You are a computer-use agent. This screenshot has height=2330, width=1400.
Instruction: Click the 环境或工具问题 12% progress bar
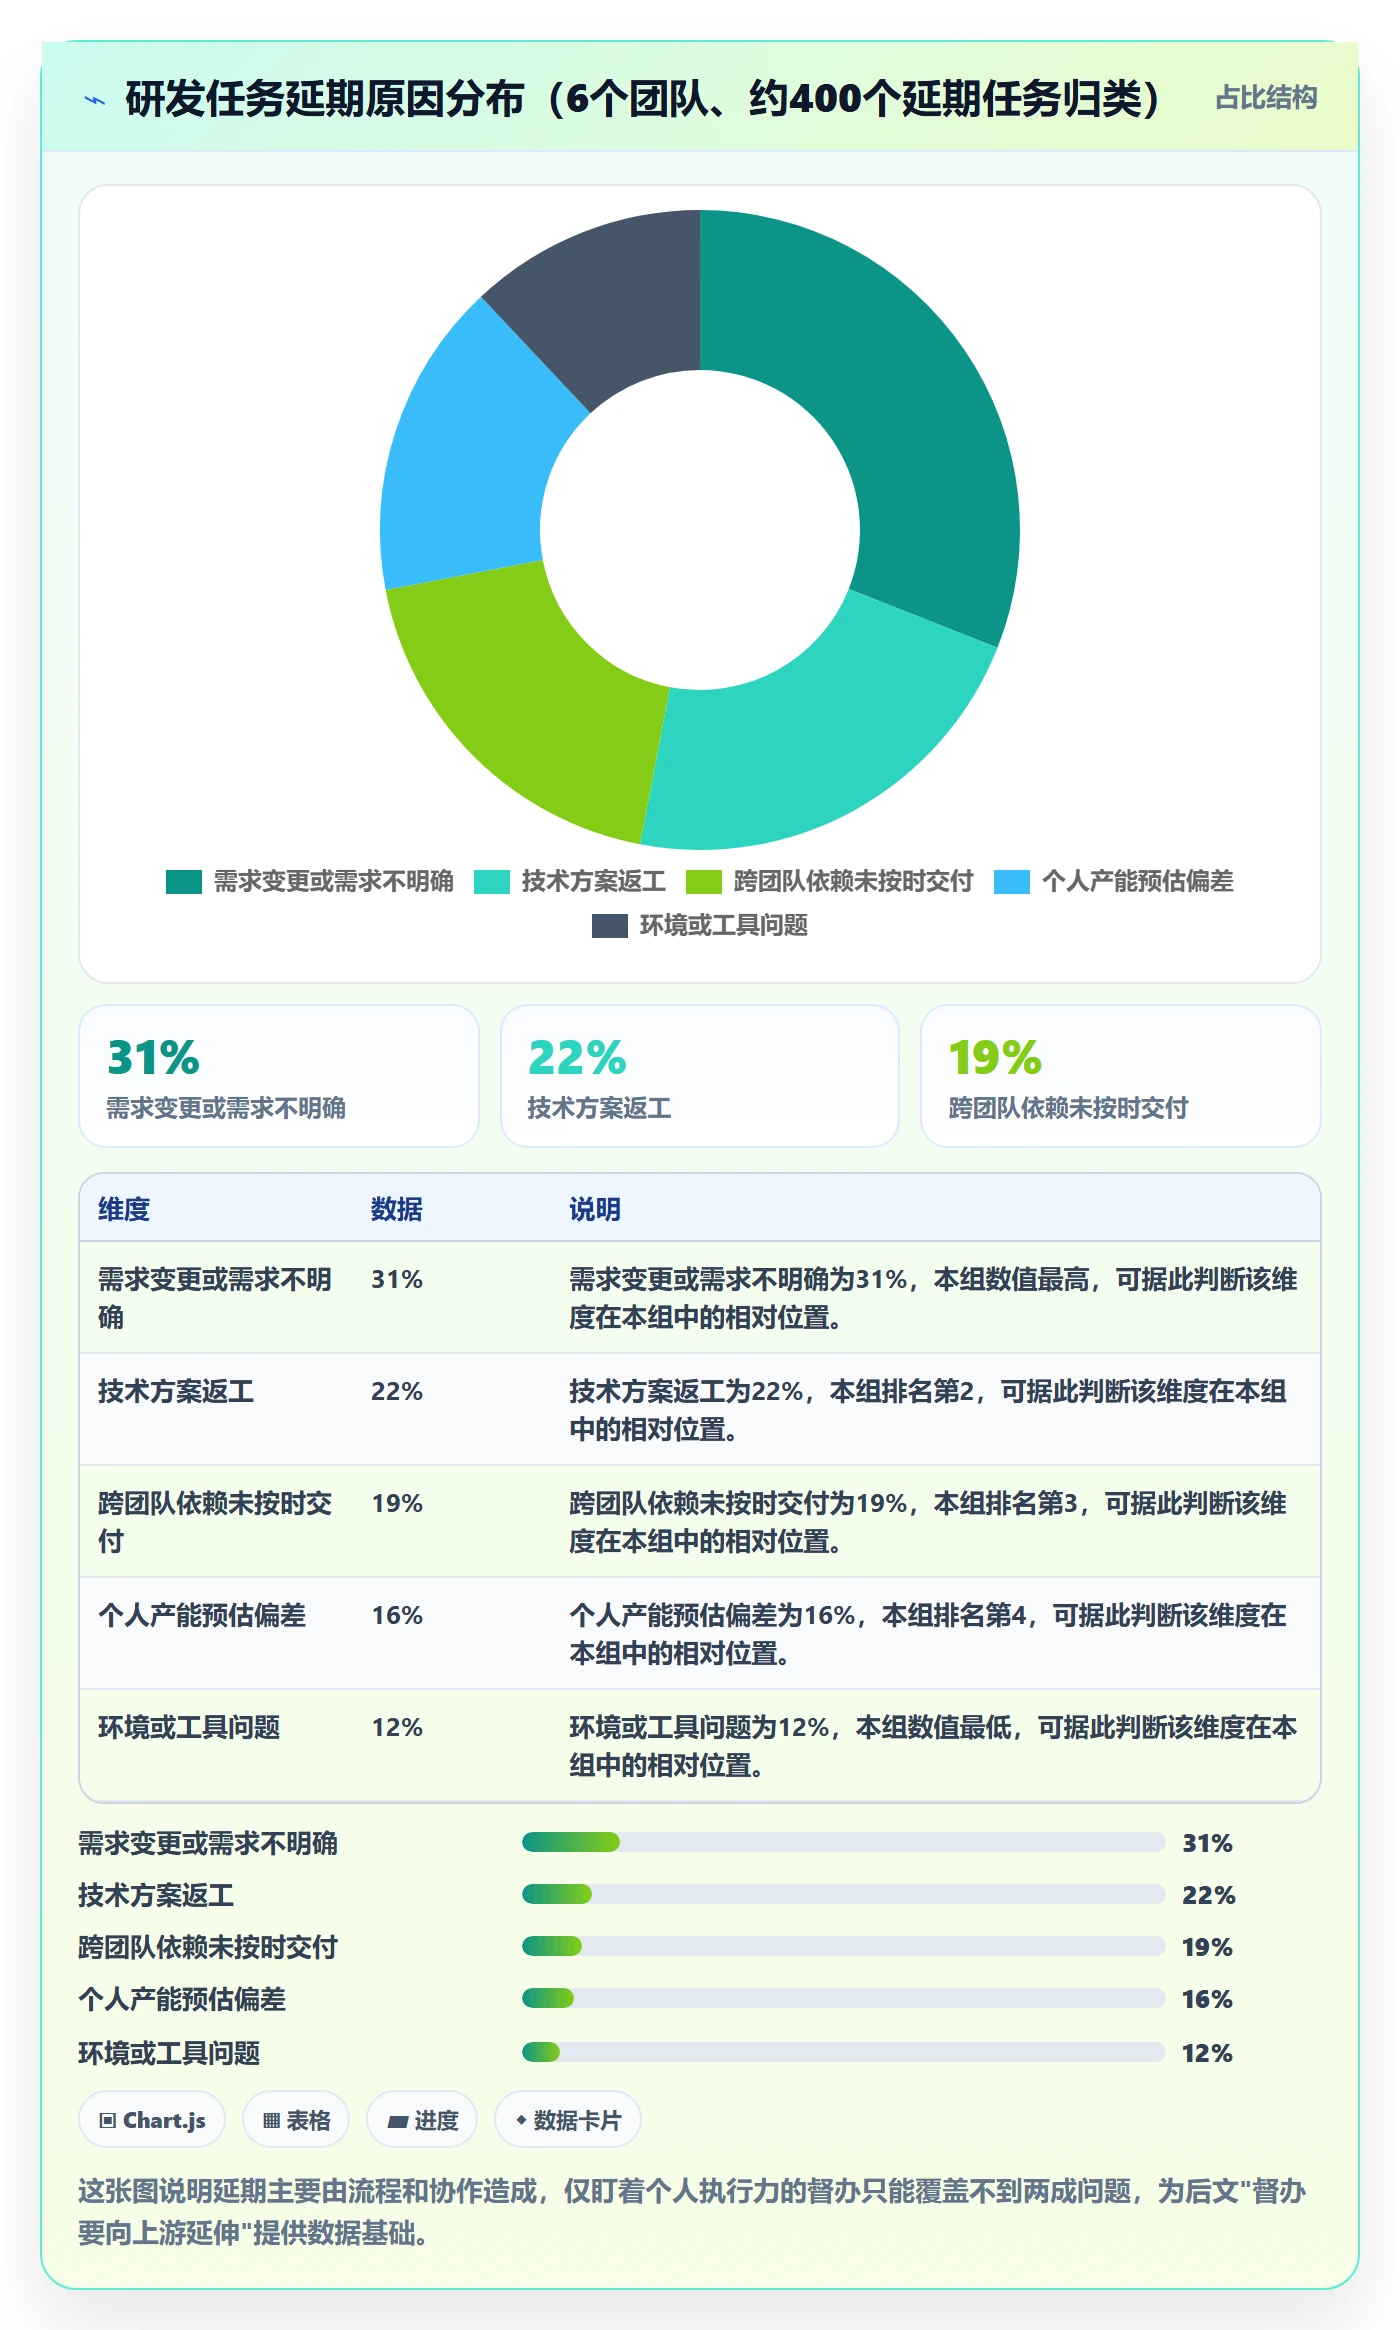(x=844, y=2052)
